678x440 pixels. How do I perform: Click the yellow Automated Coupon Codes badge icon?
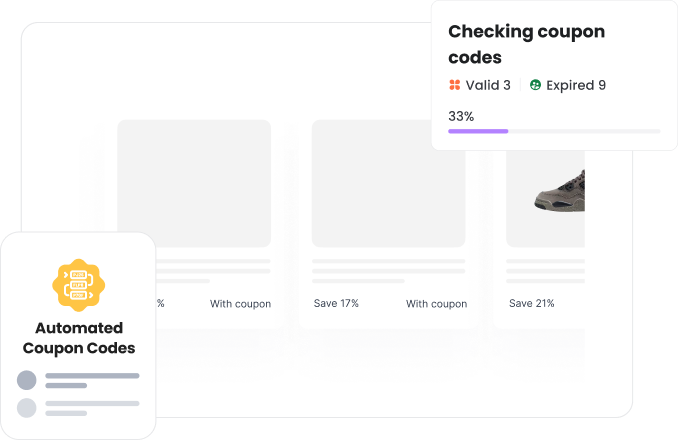[x=78, y=284]
